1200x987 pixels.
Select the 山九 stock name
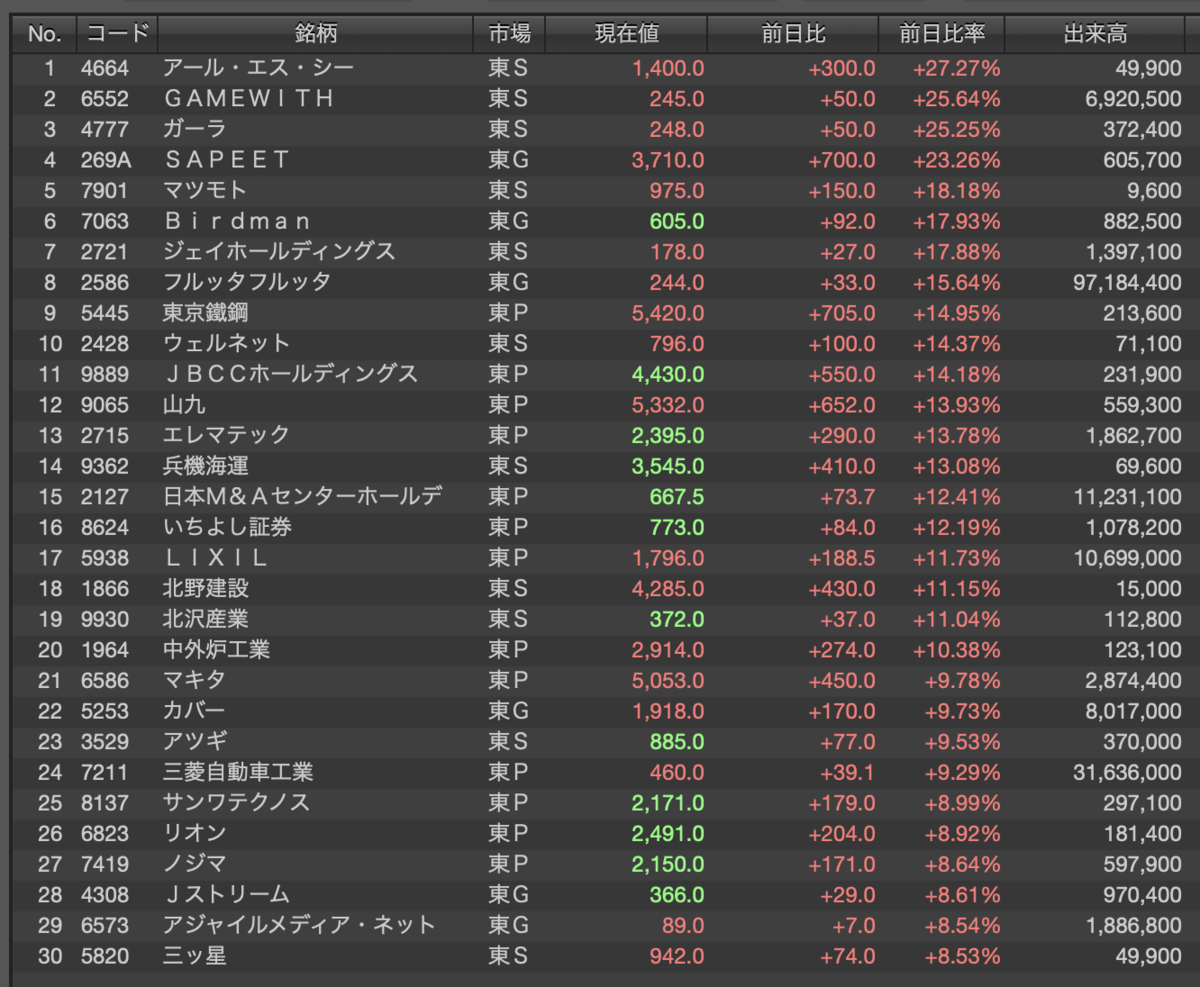[184, 404]
